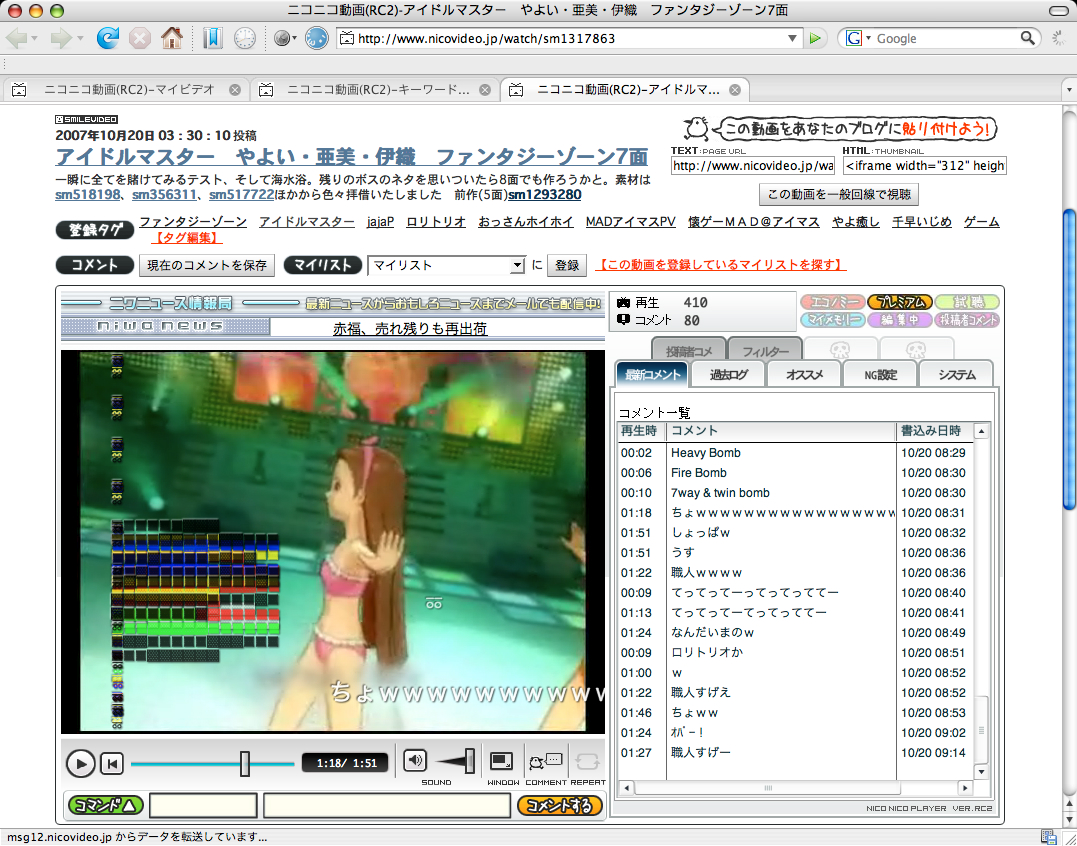The width and height of the screenshot is (1077, 846).
Task: Click the green go arrow in address bar
Action: 815,38
